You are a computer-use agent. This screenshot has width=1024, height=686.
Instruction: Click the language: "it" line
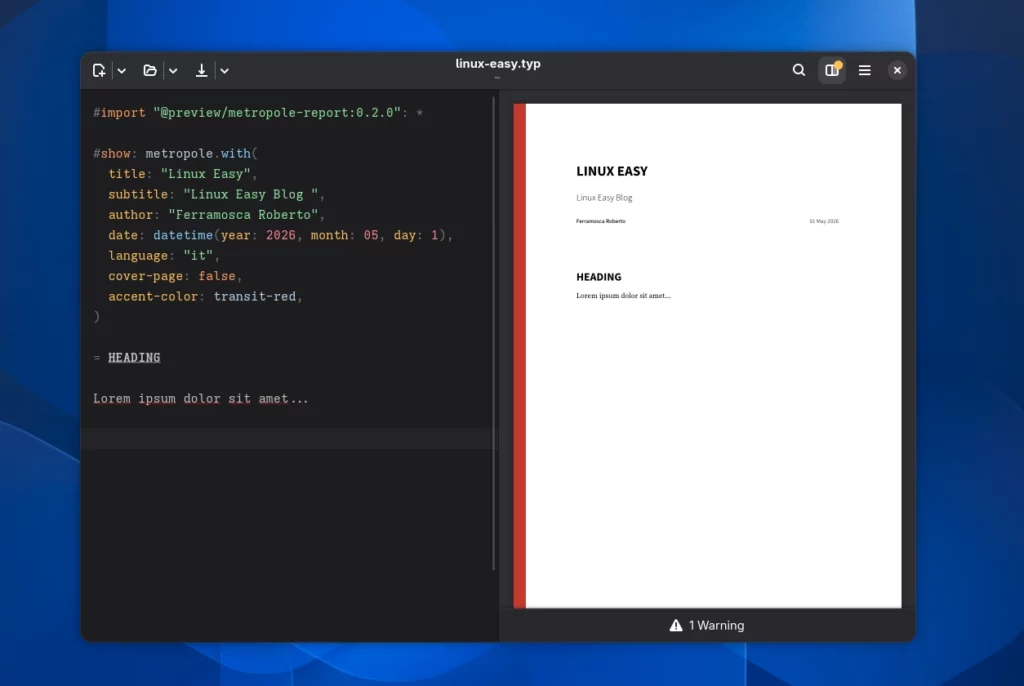click(164, 255)
